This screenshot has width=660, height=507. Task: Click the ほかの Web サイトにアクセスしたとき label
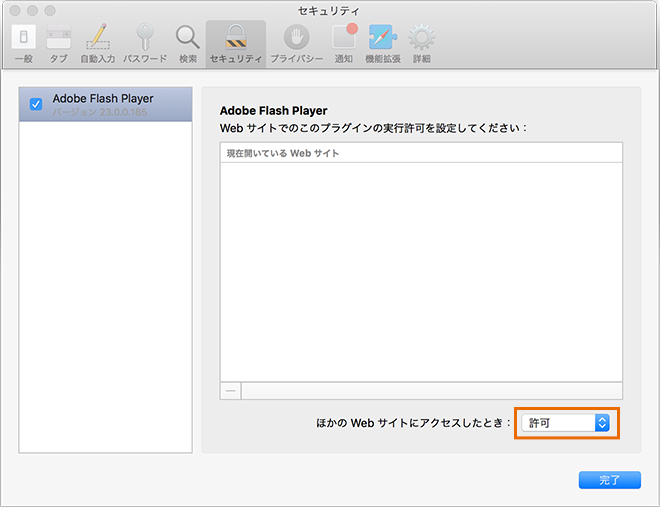tap(413, 423)
